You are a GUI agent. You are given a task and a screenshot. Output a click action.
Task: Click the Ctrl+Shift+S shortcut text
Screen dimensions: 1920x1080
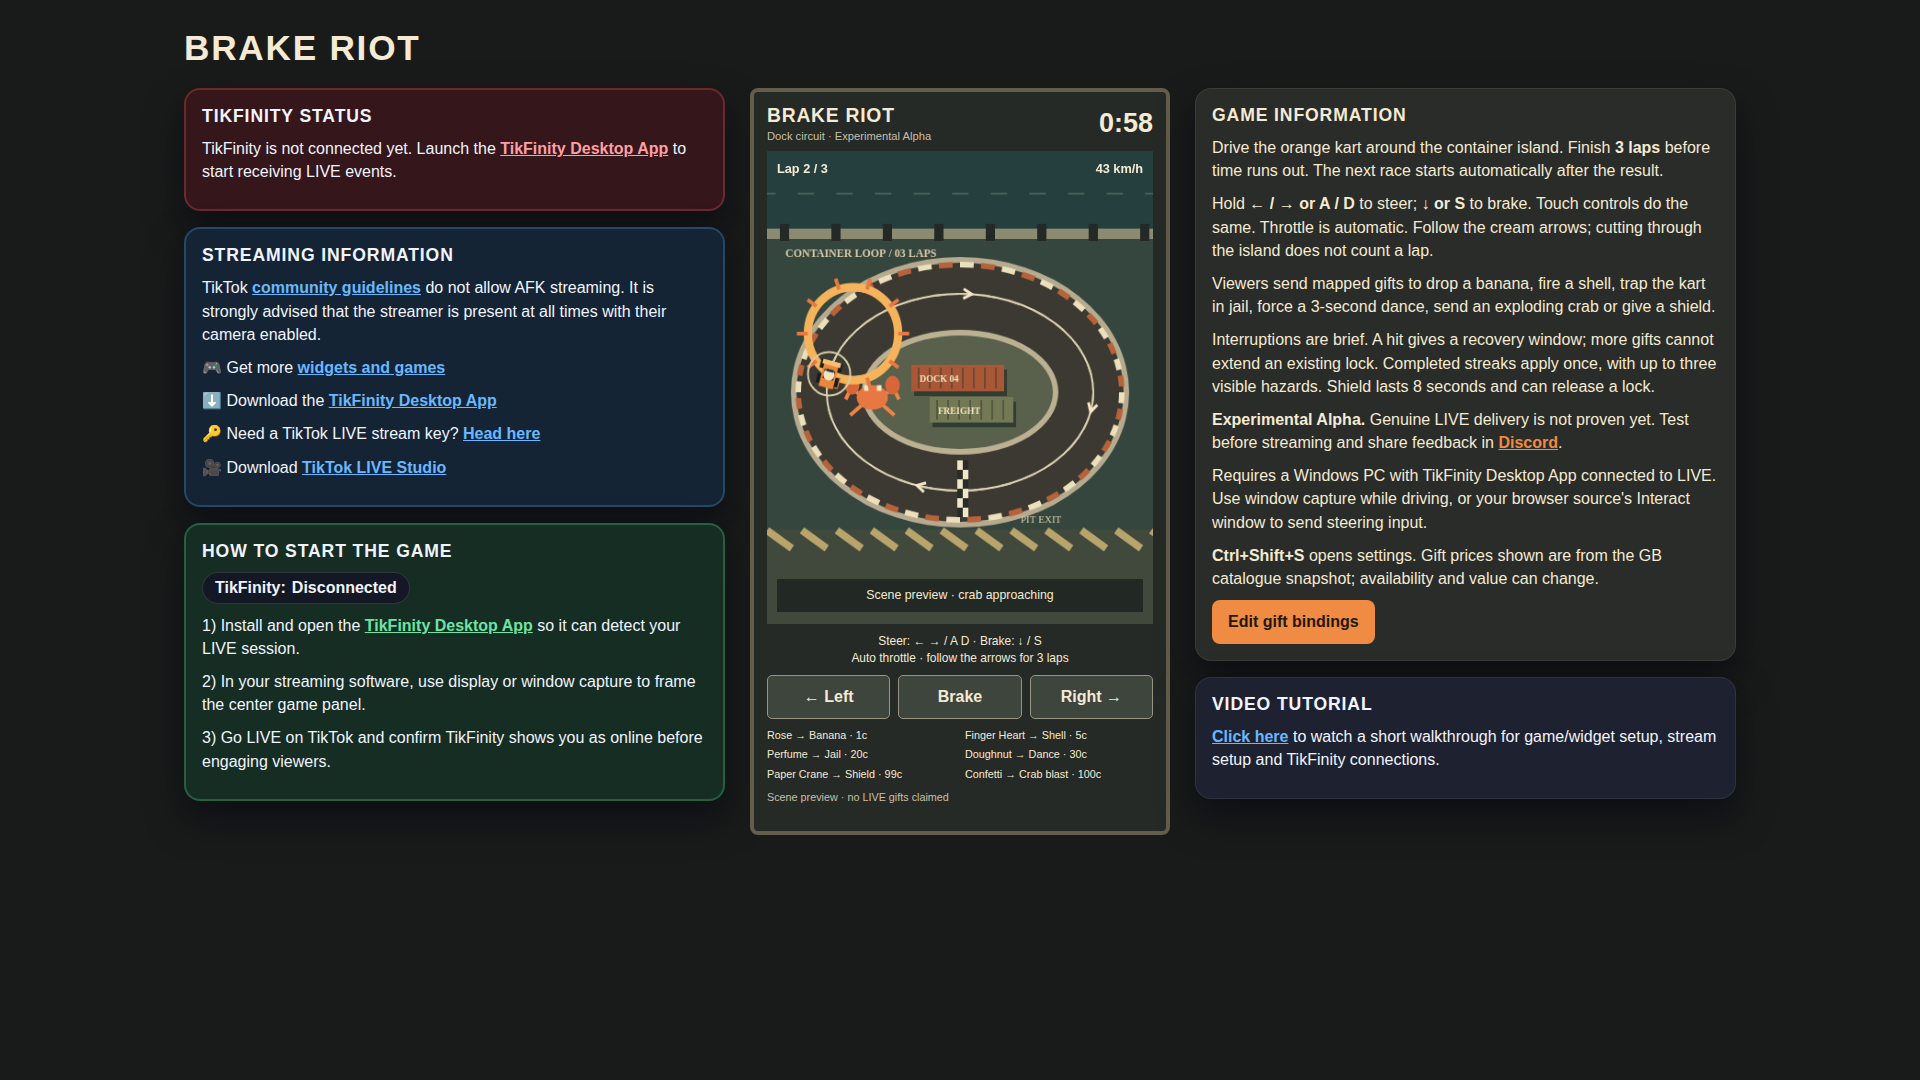click(x=1258, y=555)
